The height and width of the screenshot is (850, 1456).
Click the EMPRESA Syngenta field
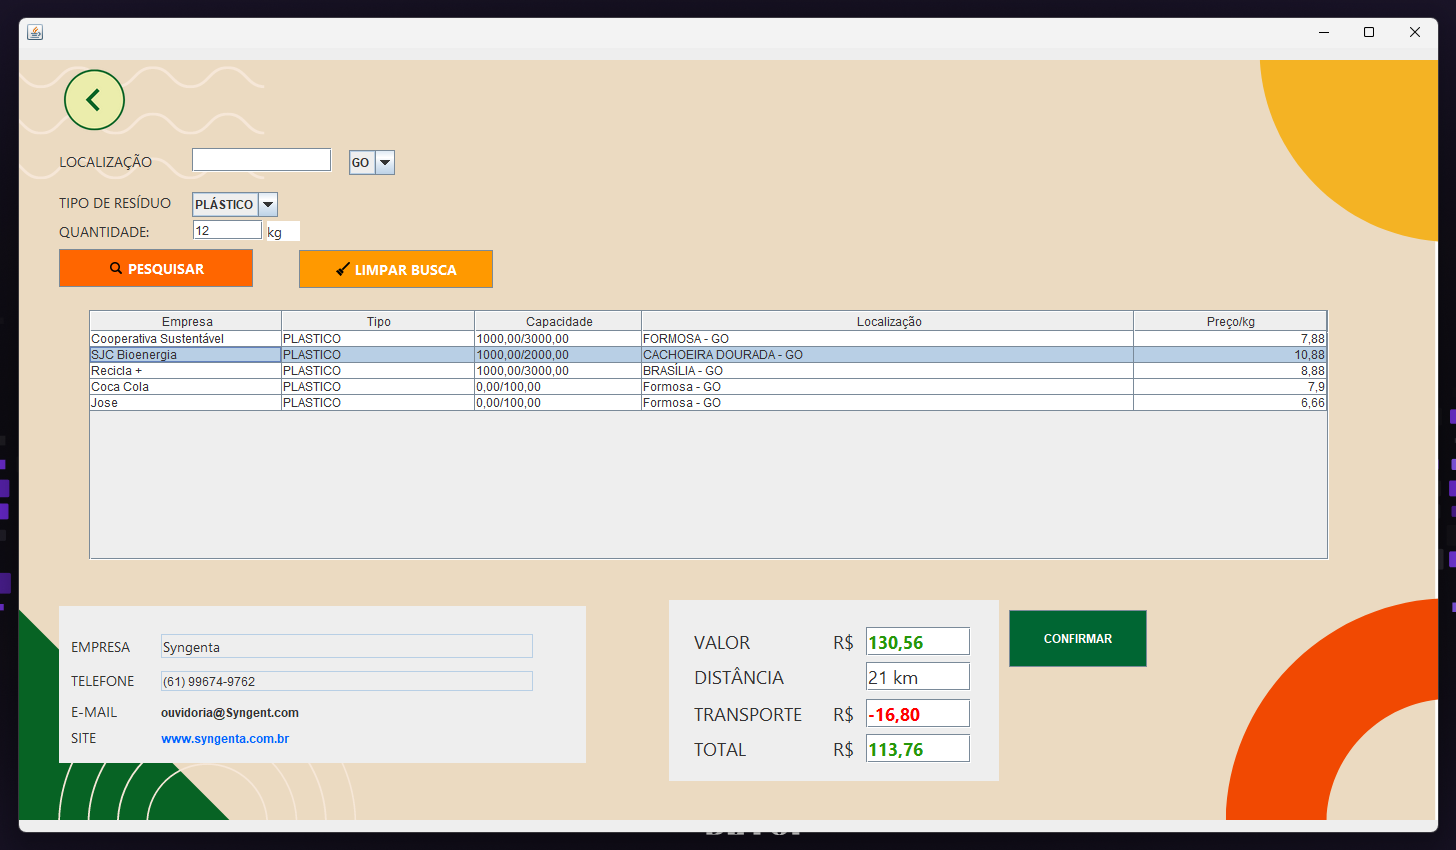347,647
